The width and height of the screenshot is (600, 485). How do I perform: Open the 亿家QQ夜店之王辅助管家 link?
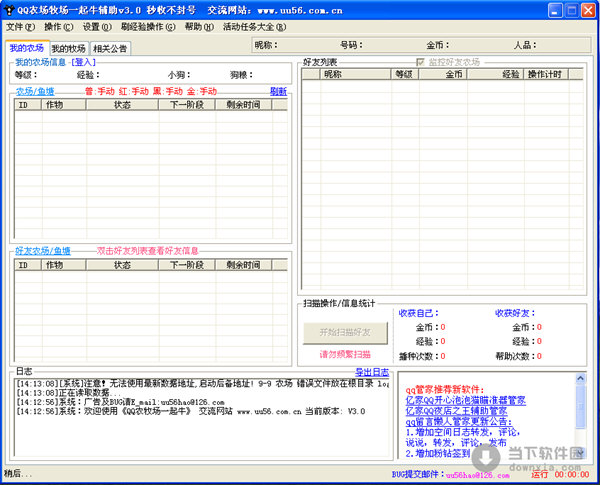(x=456, y=411)
